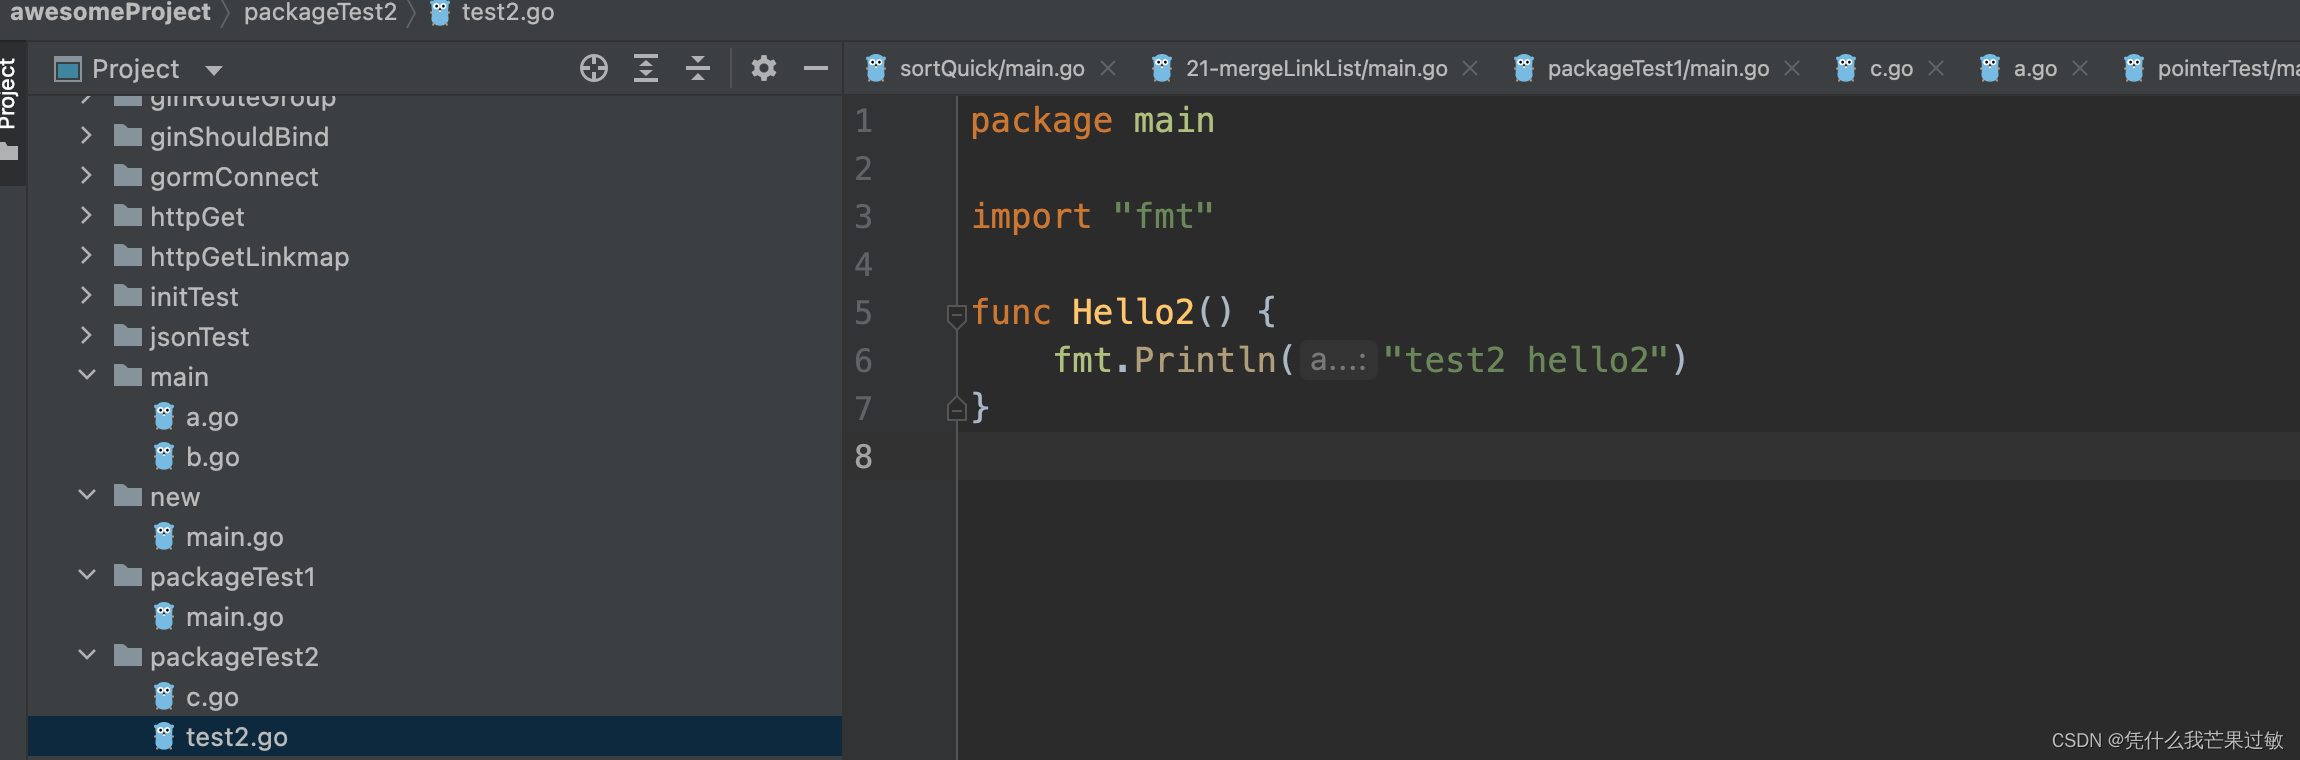Click the Expand All toolbar icon
The height and width of the screenshot is (760, 2300).
(646, 68)
